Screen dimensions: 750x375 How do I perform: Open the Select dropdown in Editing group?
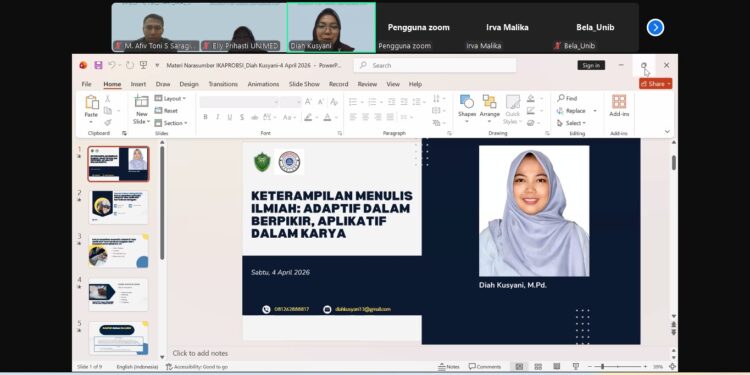pos(572,123)
